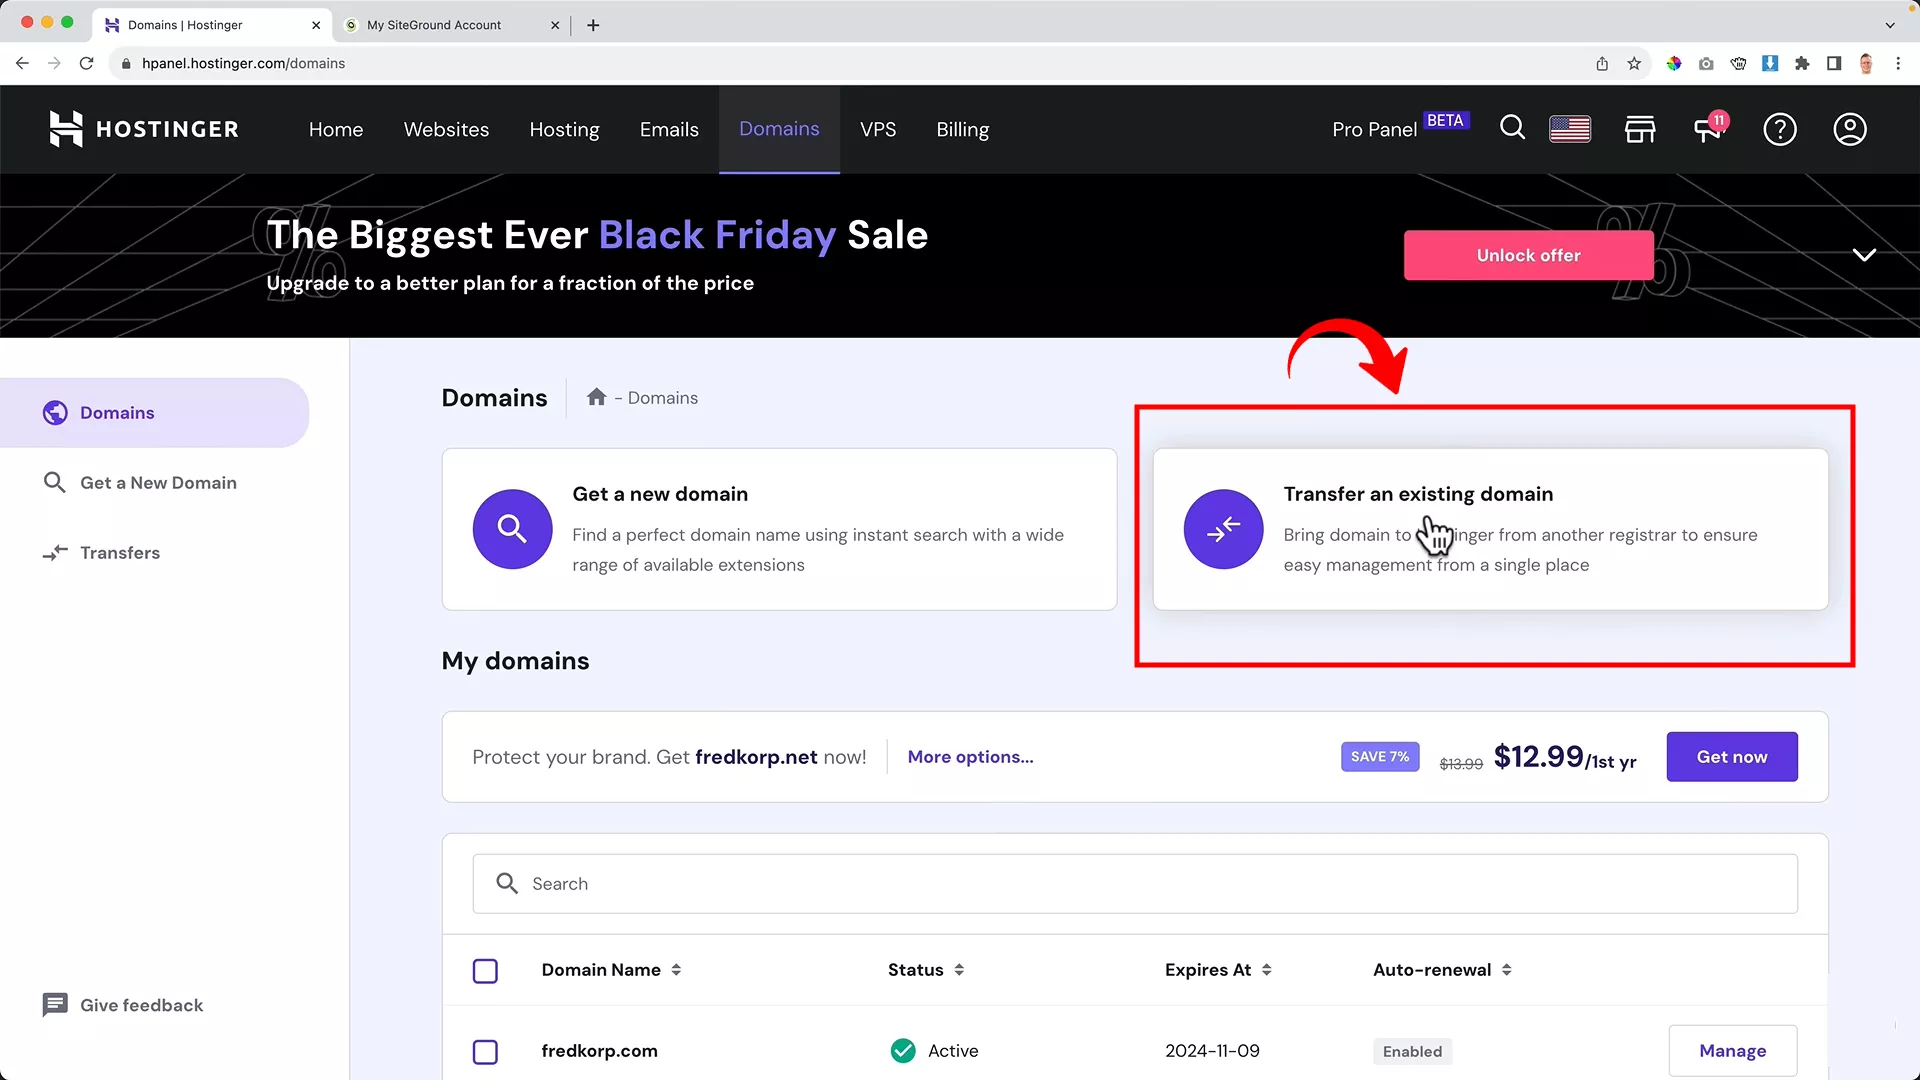Collapse the Black Friday banner chevron
This screenshot has height=1080, width=1920.
click(x=1864, y=255)
